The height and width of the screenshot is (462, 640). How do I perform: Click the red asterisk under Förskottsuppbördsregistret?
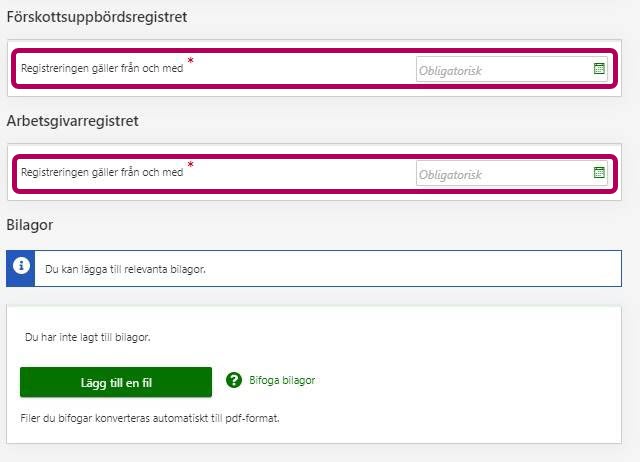click(191, 62)
